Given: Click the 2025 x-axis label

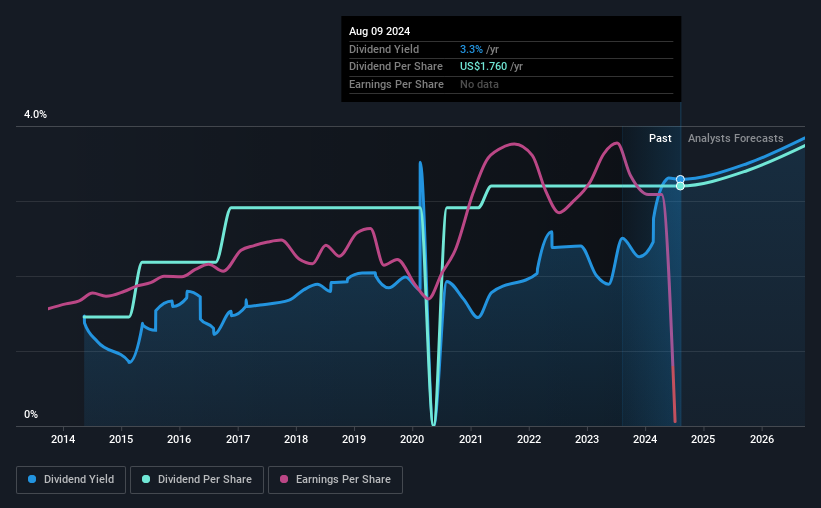Looking at the screenshot, I should click(x=703, y=439).
